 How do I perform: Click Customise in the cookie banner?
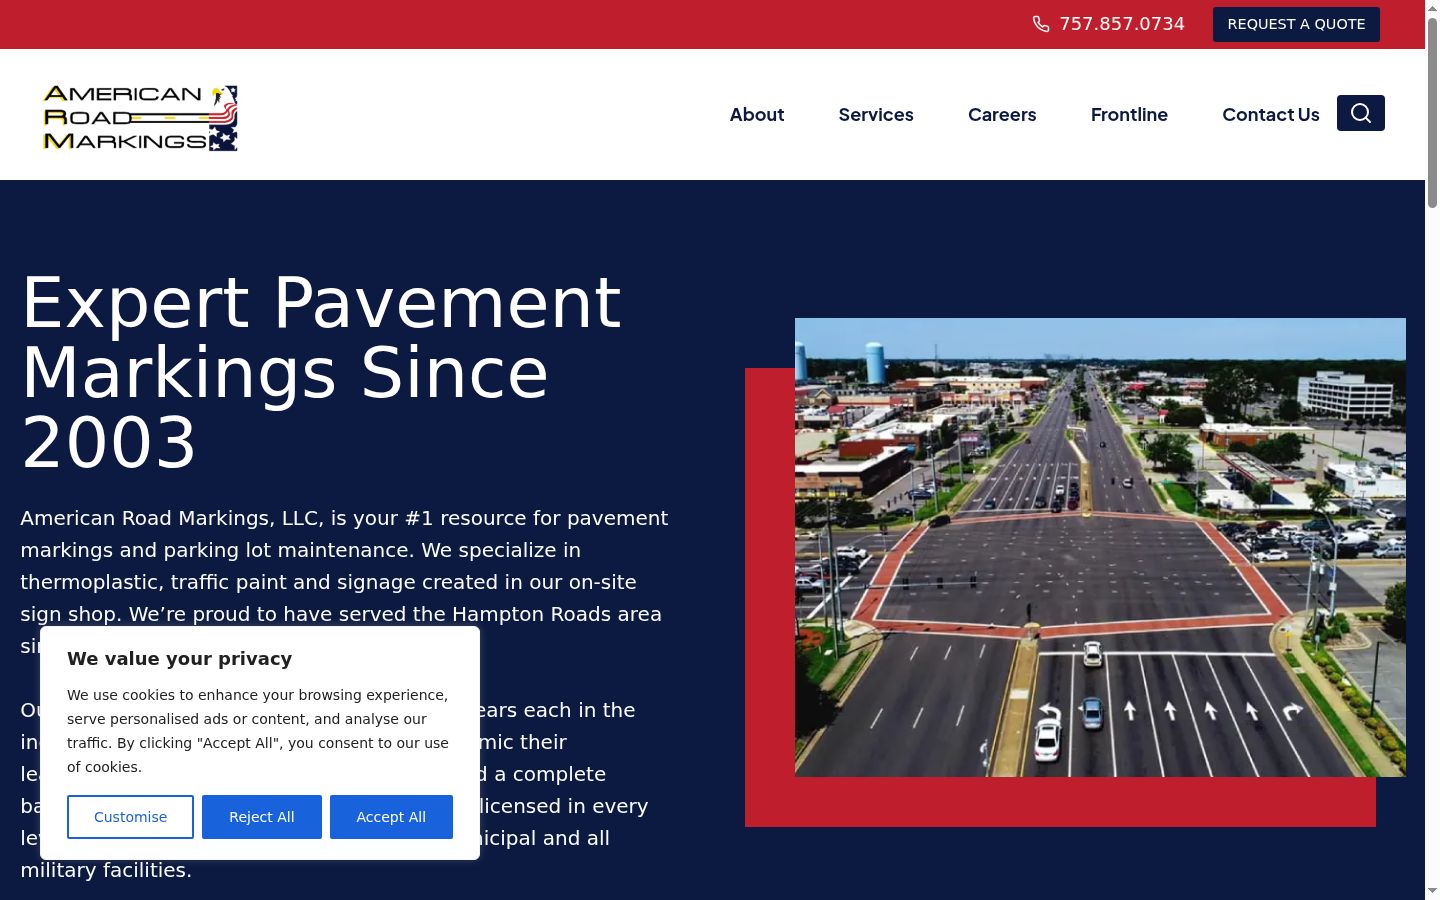(131, 817)
